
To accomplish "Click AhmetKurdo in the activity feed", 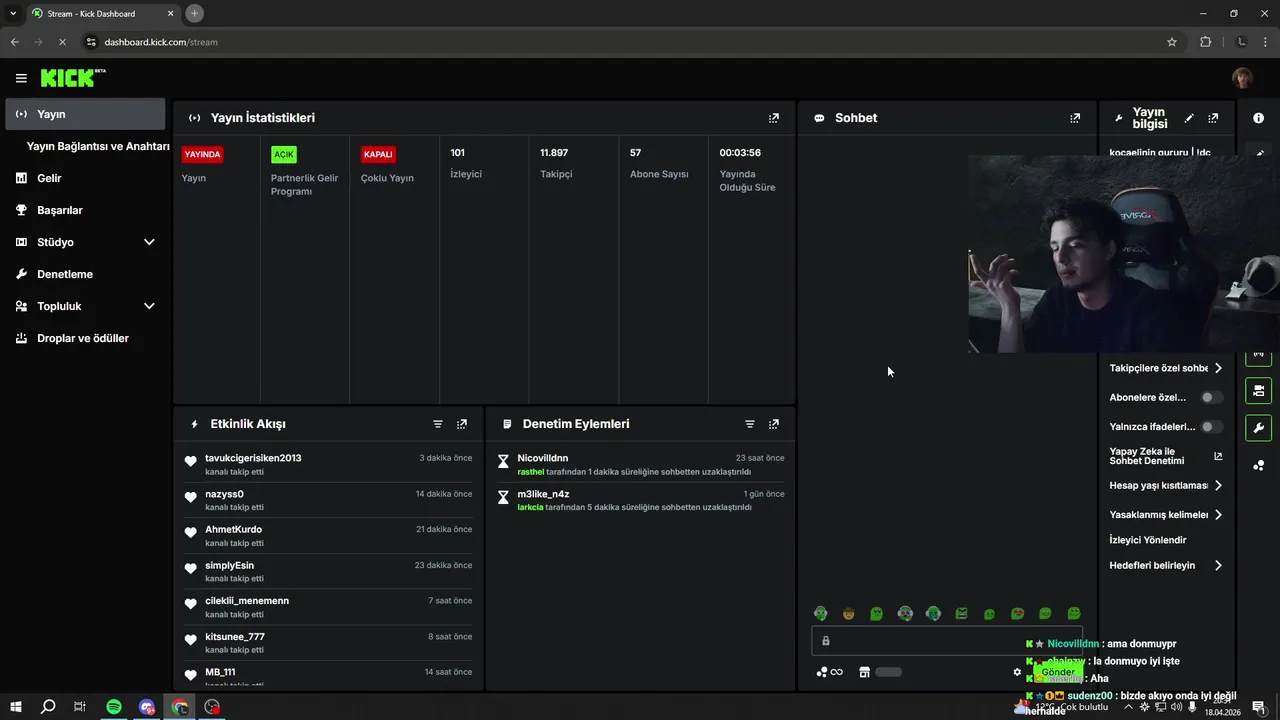I will [233, 529].
